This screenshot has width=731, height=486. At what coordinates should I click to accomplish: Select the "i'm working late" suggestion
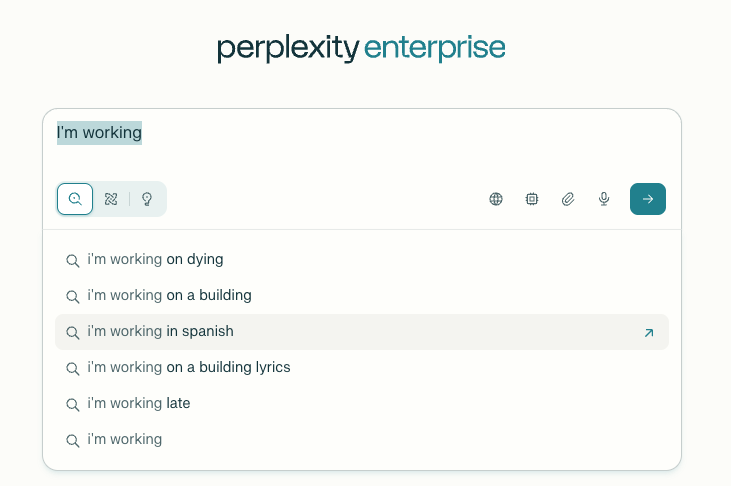(x=362, y=404)
